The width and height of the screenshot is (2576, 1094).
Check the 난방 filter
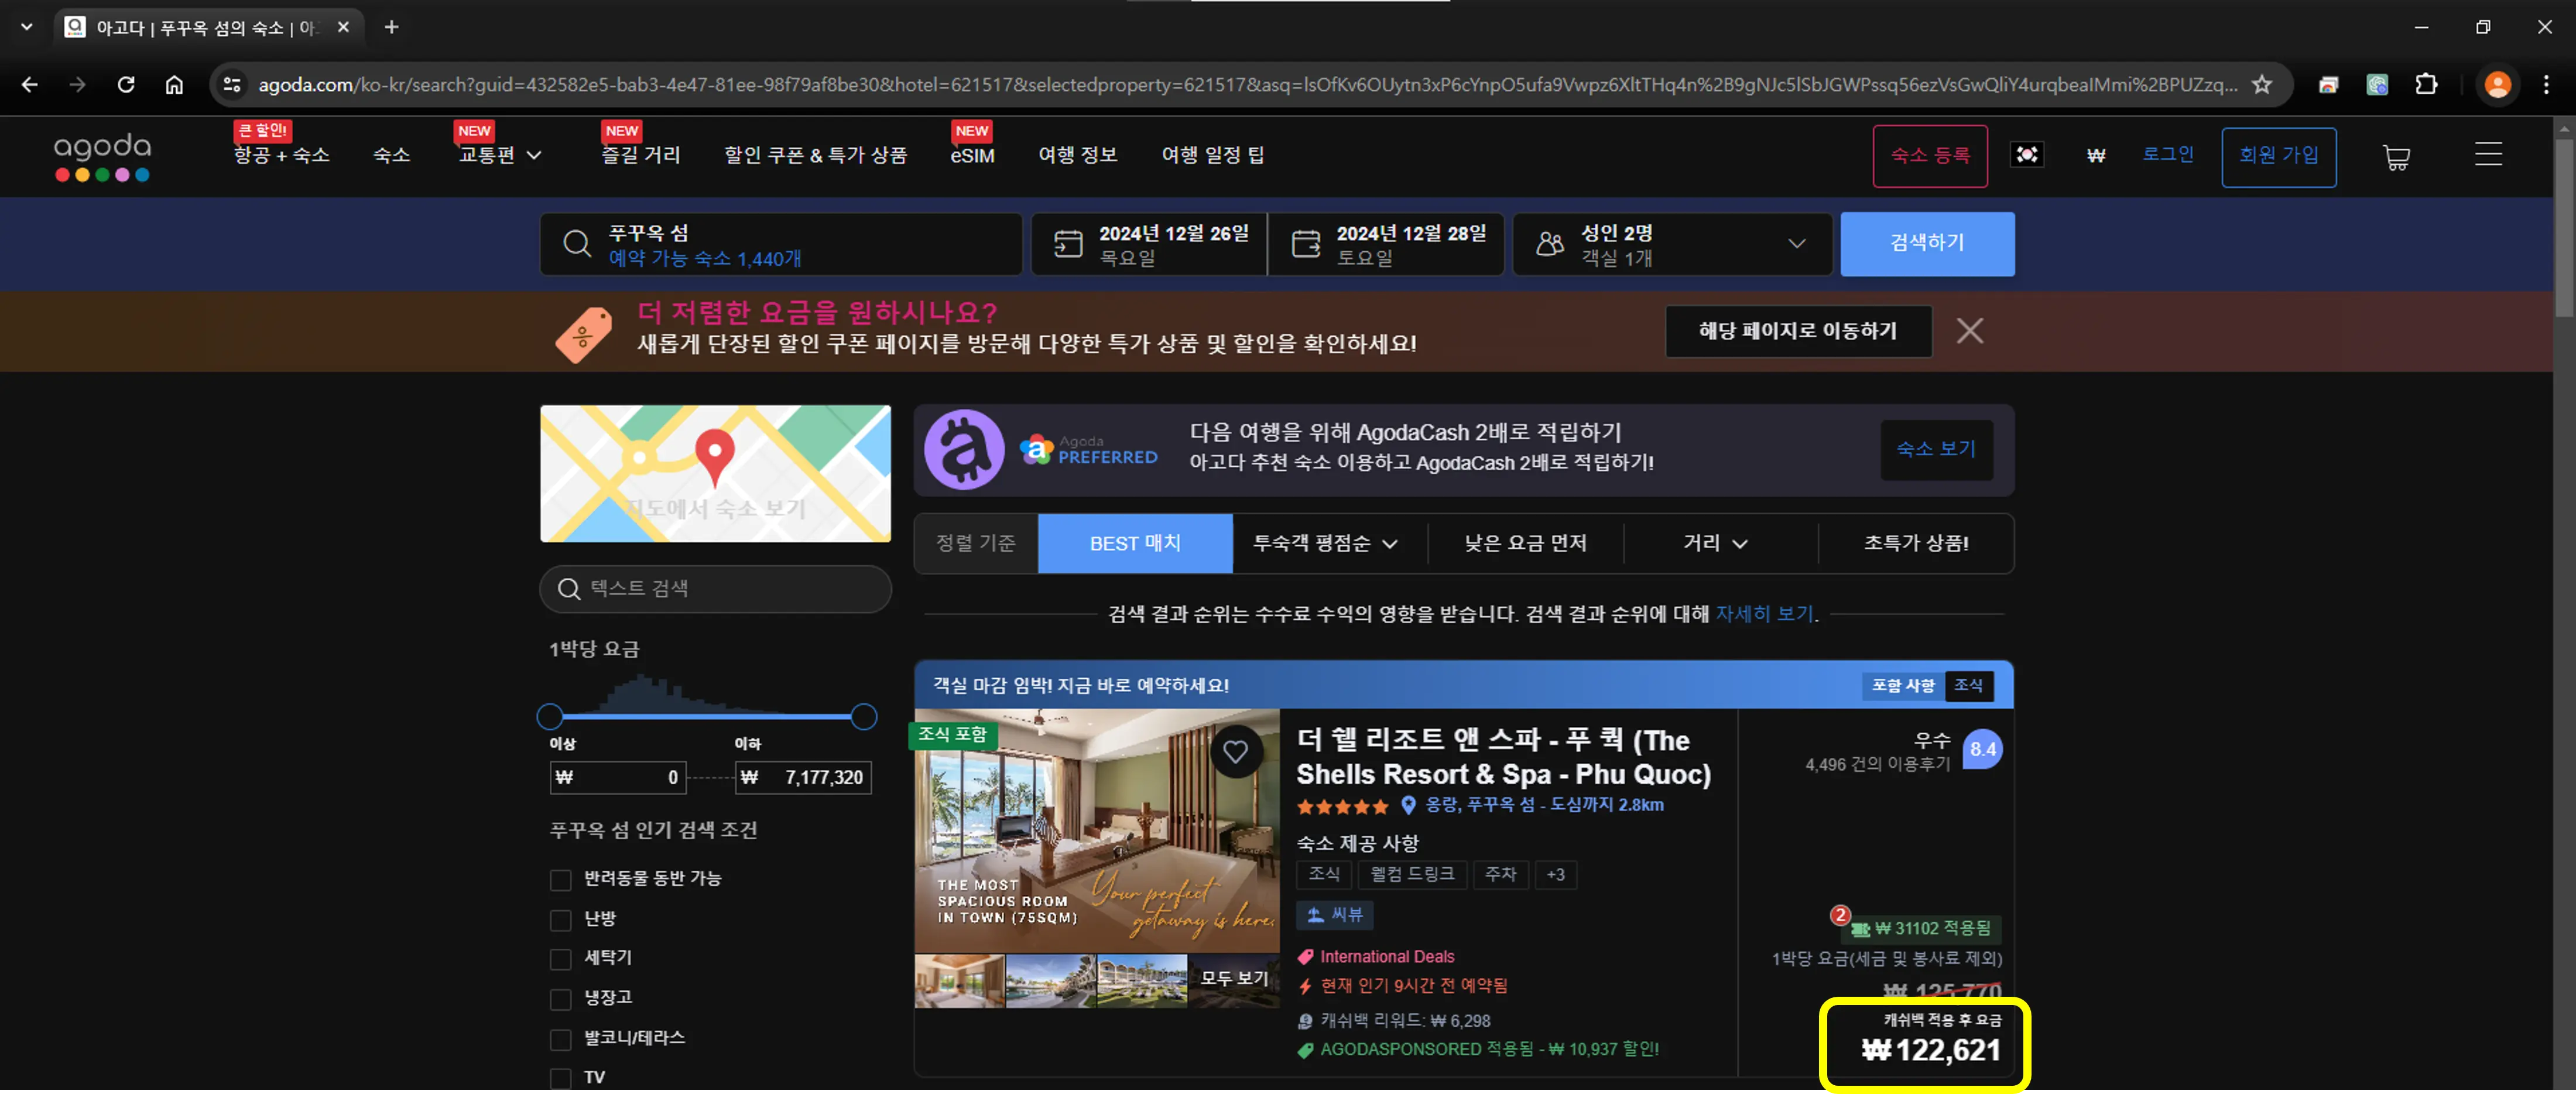pos(560,920)
